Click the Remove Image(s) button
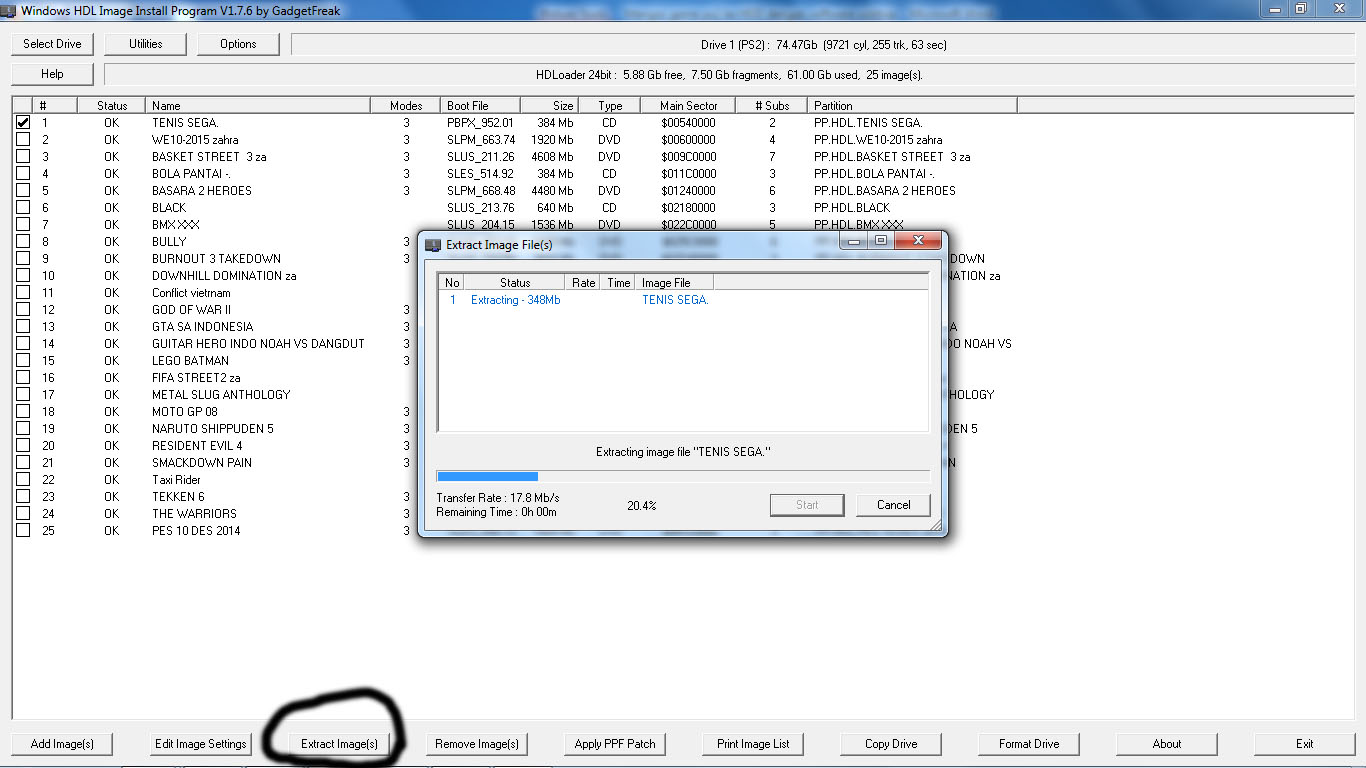 477,743
